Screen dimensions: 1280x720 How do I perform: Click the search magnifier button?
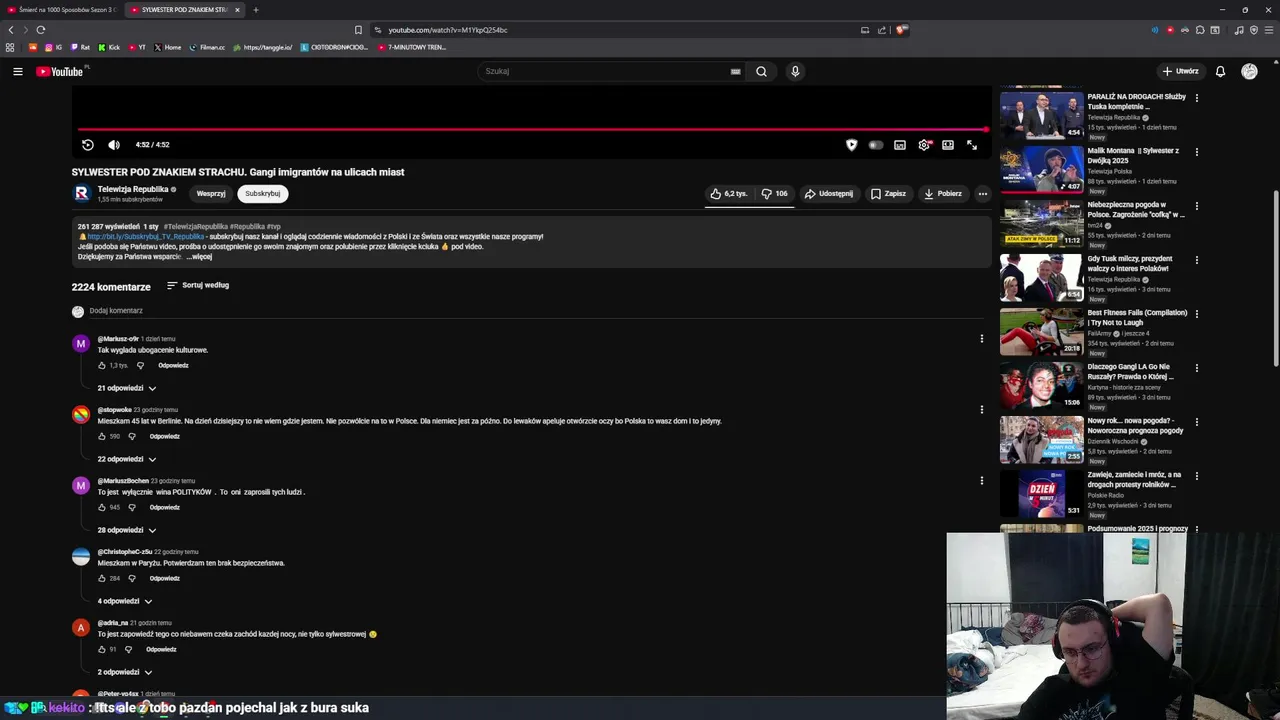click(761, 71)
